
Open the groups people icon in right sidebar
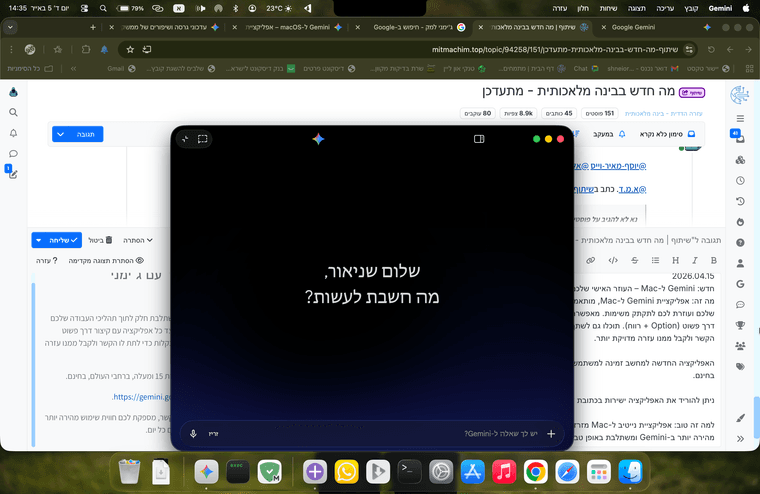click(x=740, y=346)
